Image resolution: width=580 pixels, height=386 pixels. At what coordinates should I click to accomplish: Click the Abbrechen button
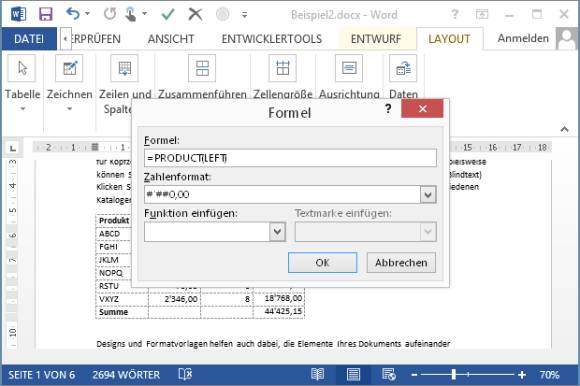[x=401, y=263]
